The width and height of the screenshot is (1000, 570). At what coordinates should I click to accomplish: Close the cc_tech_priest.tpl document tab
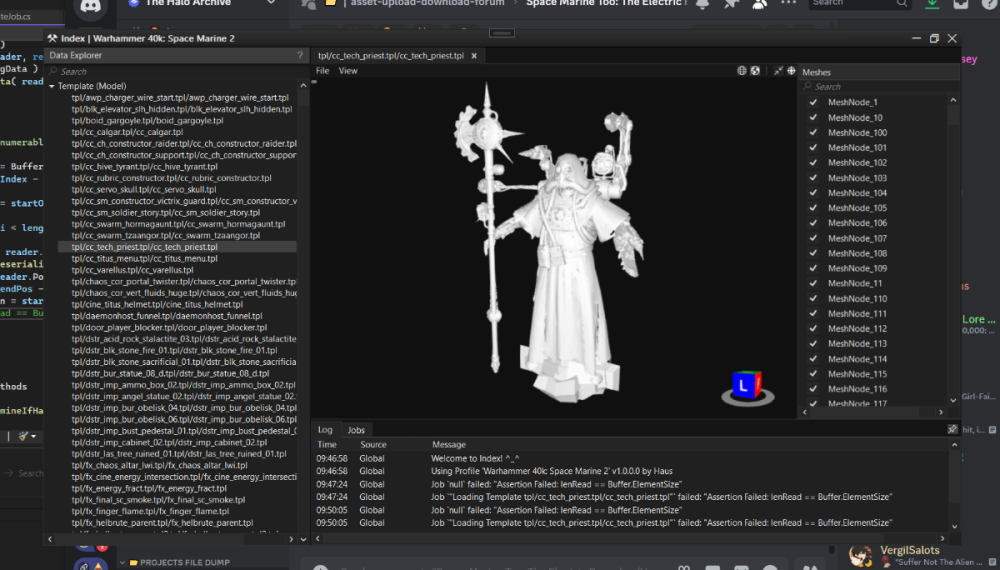tap(473, 56)
